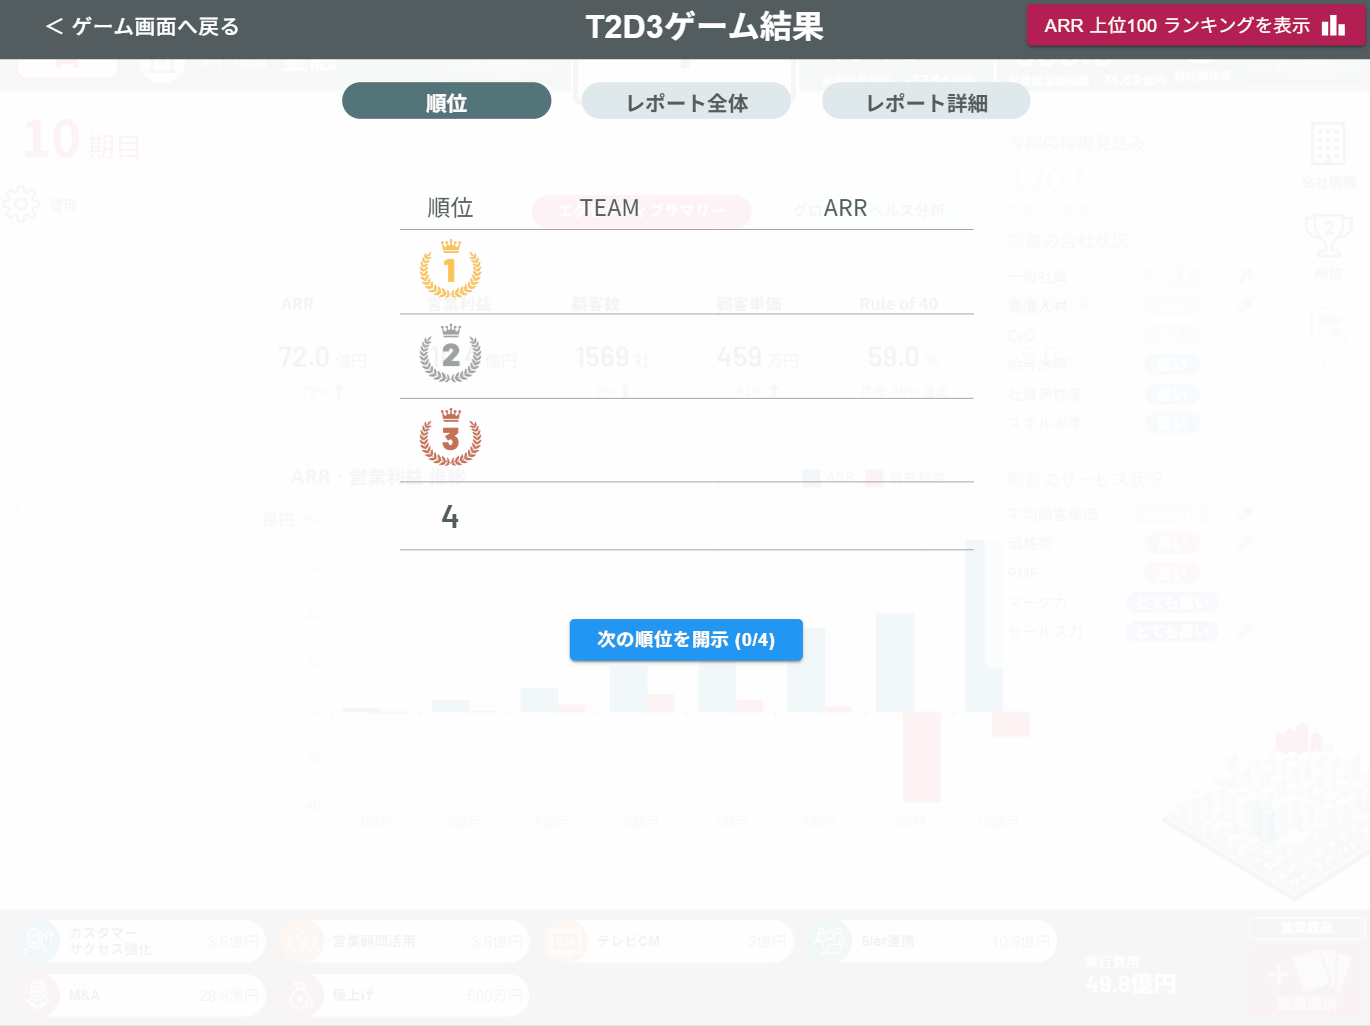
Task: Click the rank 4 row number
Action: [x=450, y=517]
